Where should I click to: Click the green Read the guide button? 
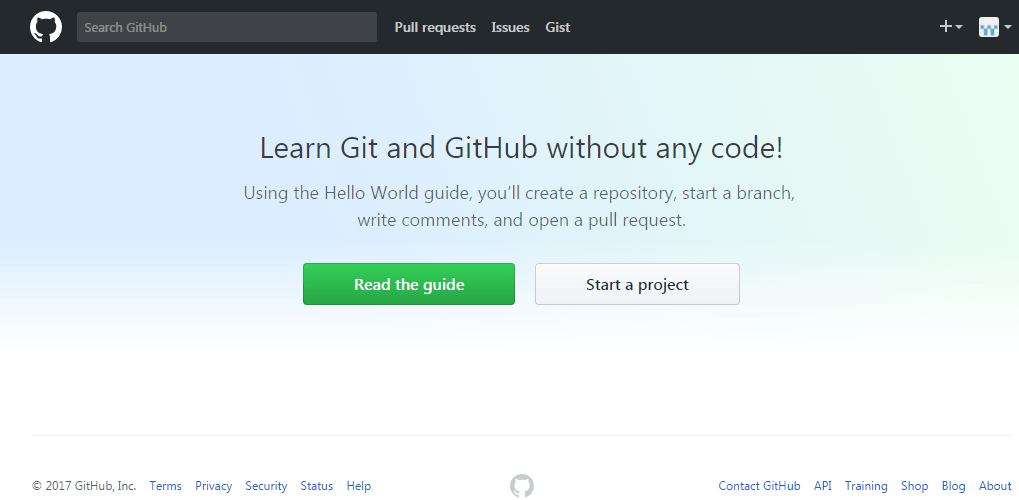(x=409, y=284)
